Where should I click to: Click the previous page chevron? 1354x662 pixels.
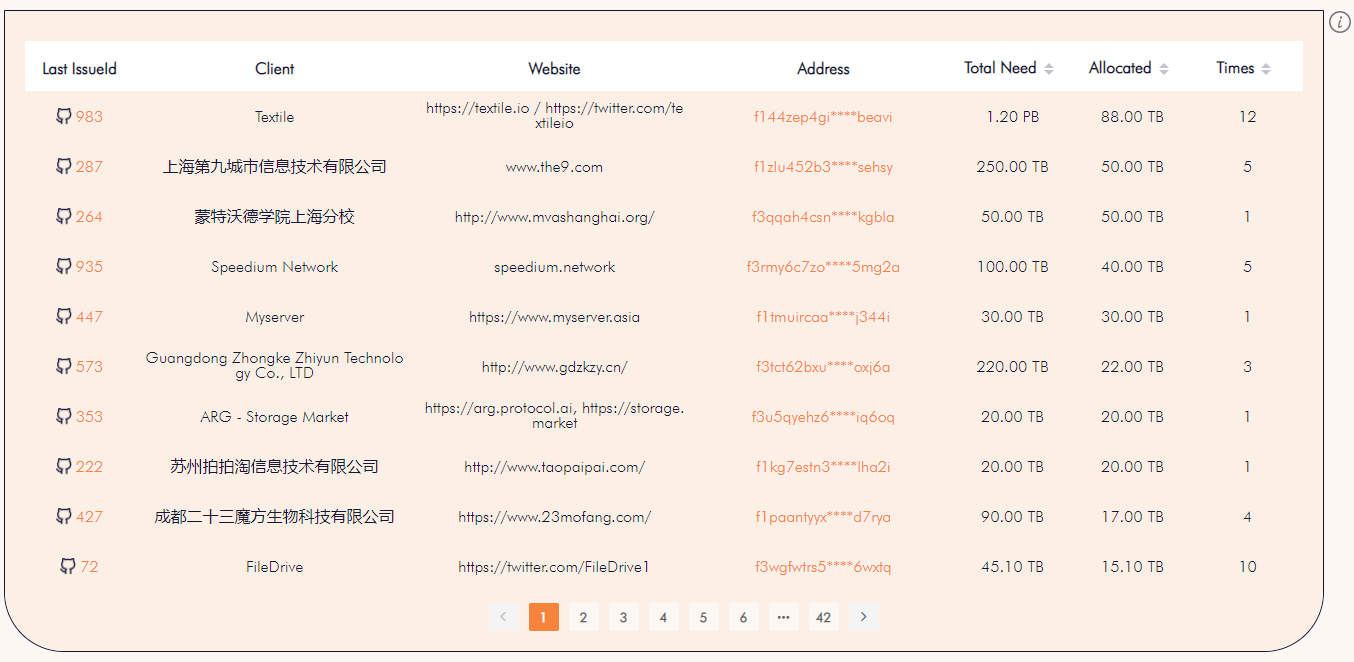(504, 617)
